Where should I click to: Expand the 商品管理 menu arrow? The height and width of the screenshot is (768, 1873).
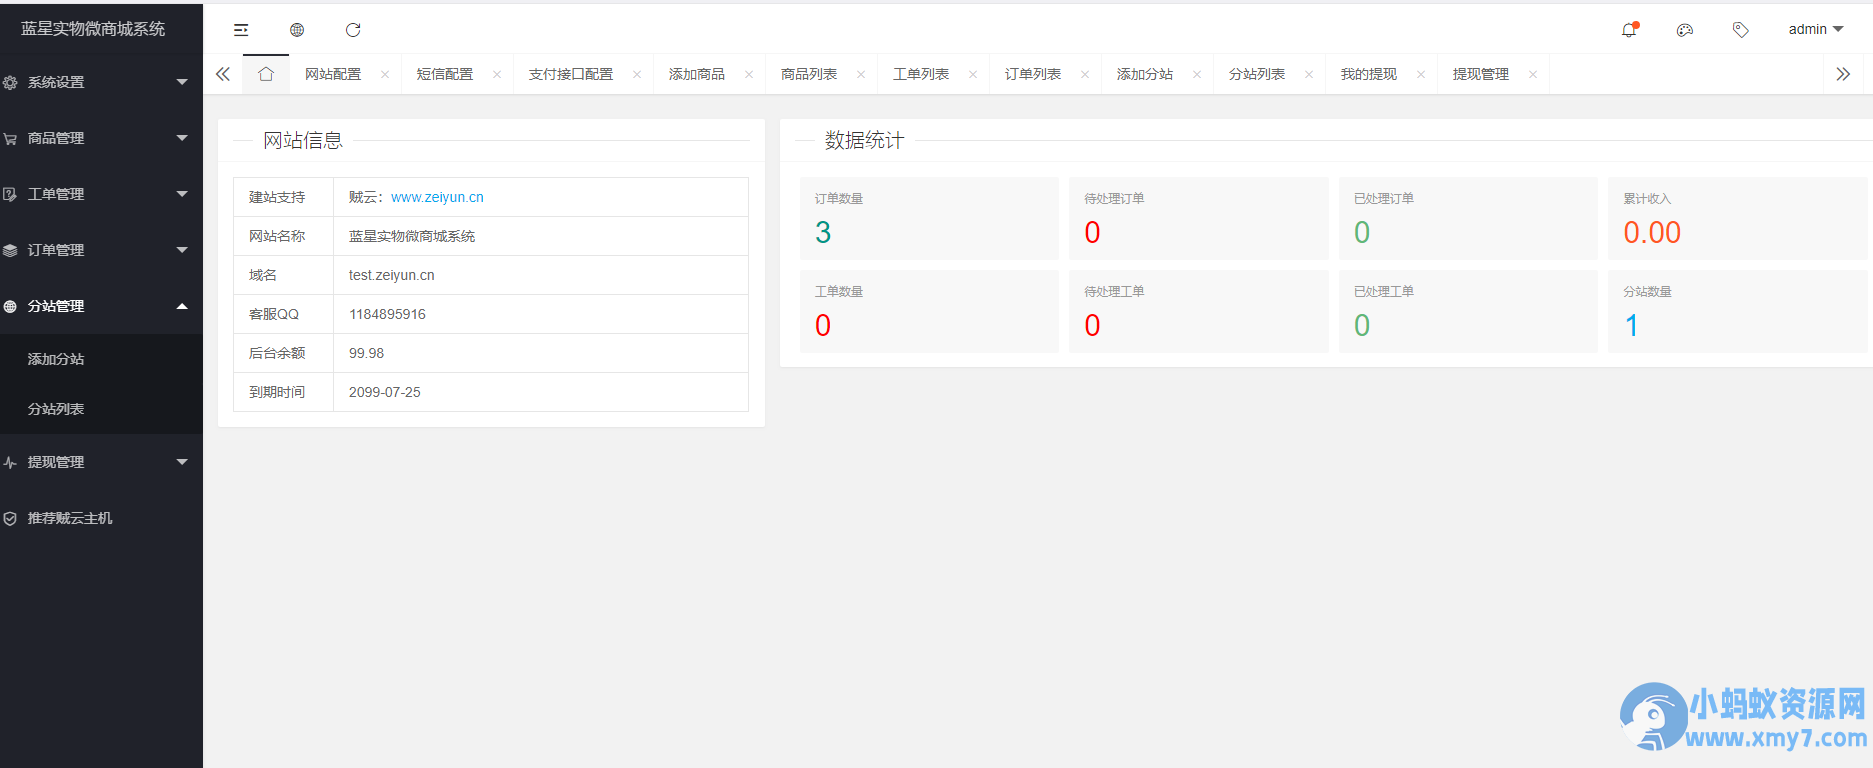(x=182, y=138)
